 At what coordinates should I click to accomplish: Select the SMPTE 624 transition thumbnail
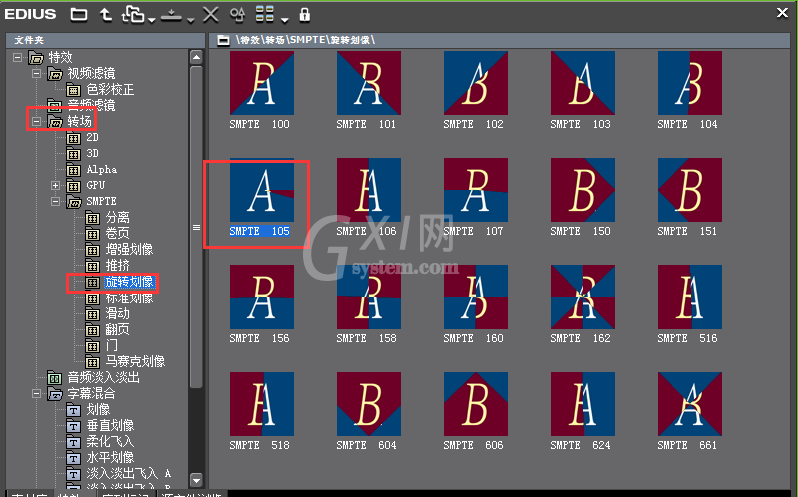(x=583, y=404)
